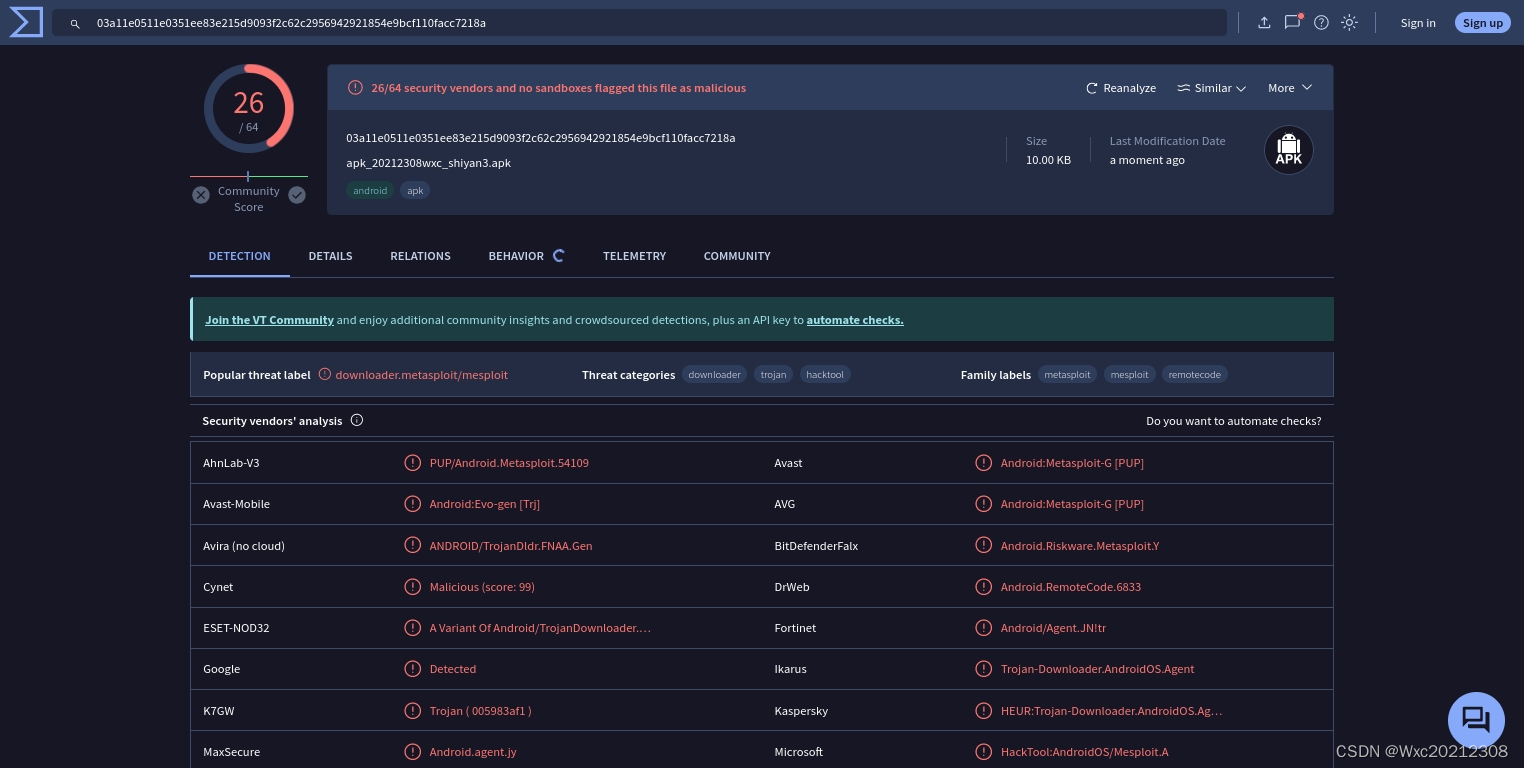This screenshot has height=768, width=1524.
Task: Click the metasploit family label chip
Action: coord(1067,374)
